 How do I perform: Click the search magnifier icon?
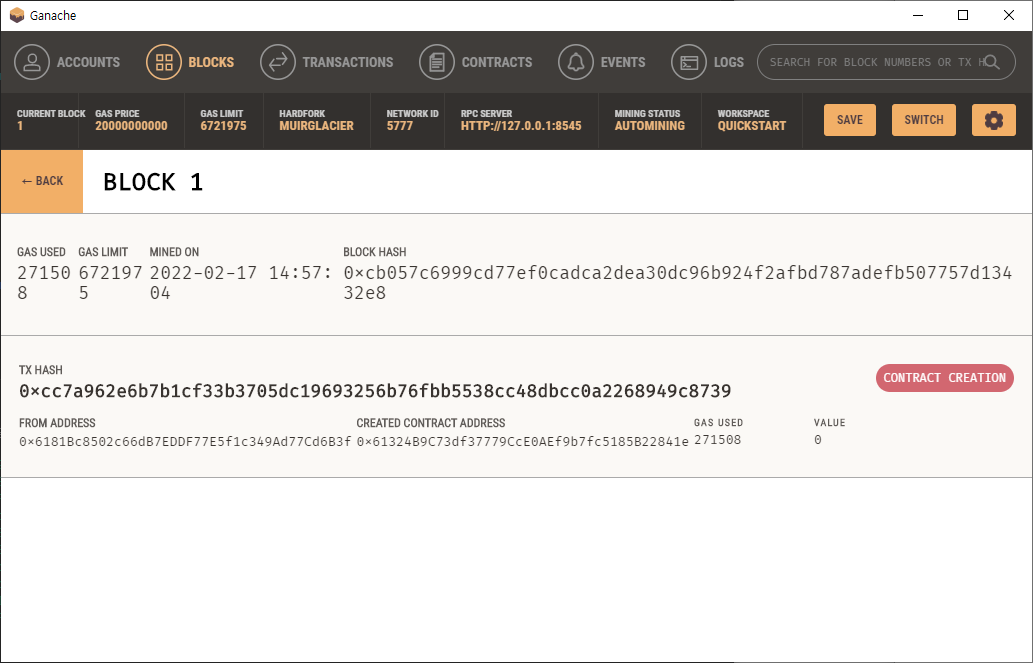click(991, 62)
